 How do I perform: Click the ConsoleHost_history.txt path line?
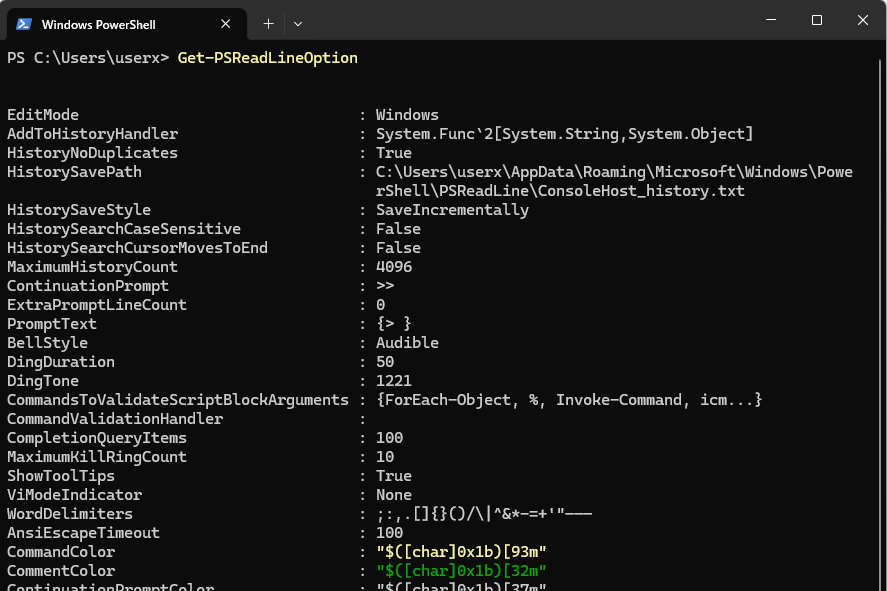point(560,191)
